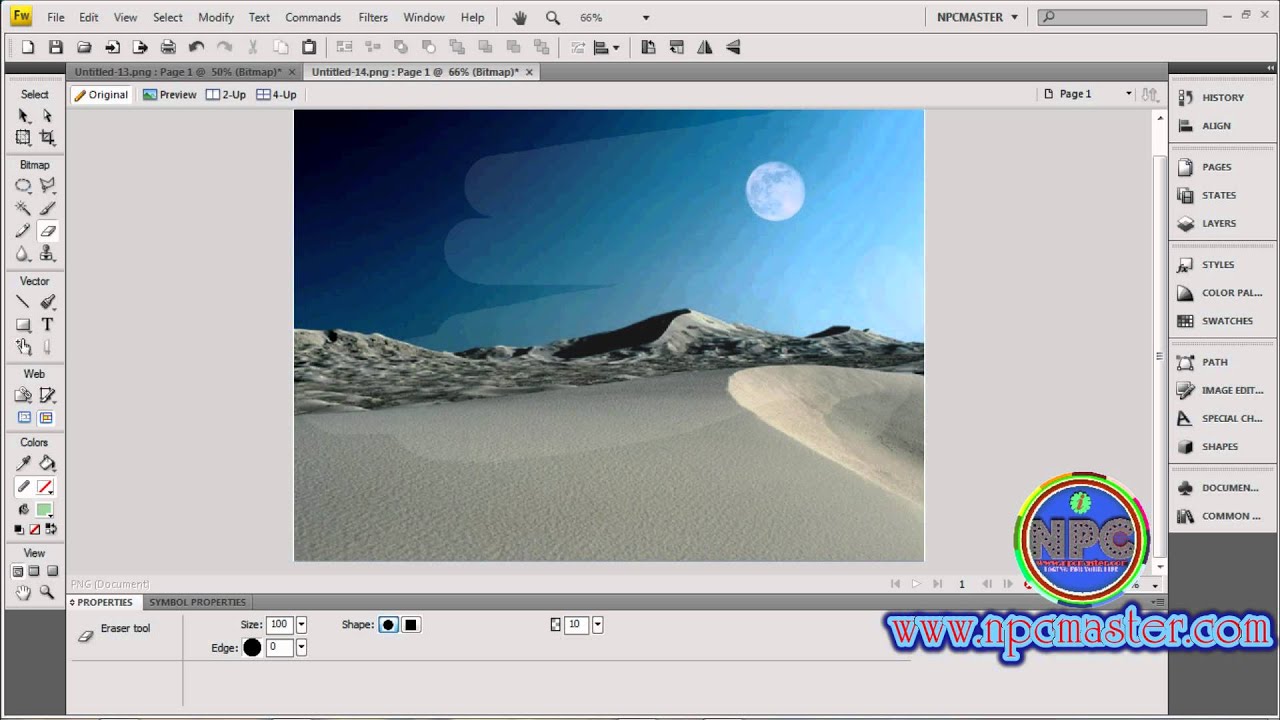The image size is (1280, 720).
Task: Open the NPCMASTER workspace dropdown
Action: point(977,17)
